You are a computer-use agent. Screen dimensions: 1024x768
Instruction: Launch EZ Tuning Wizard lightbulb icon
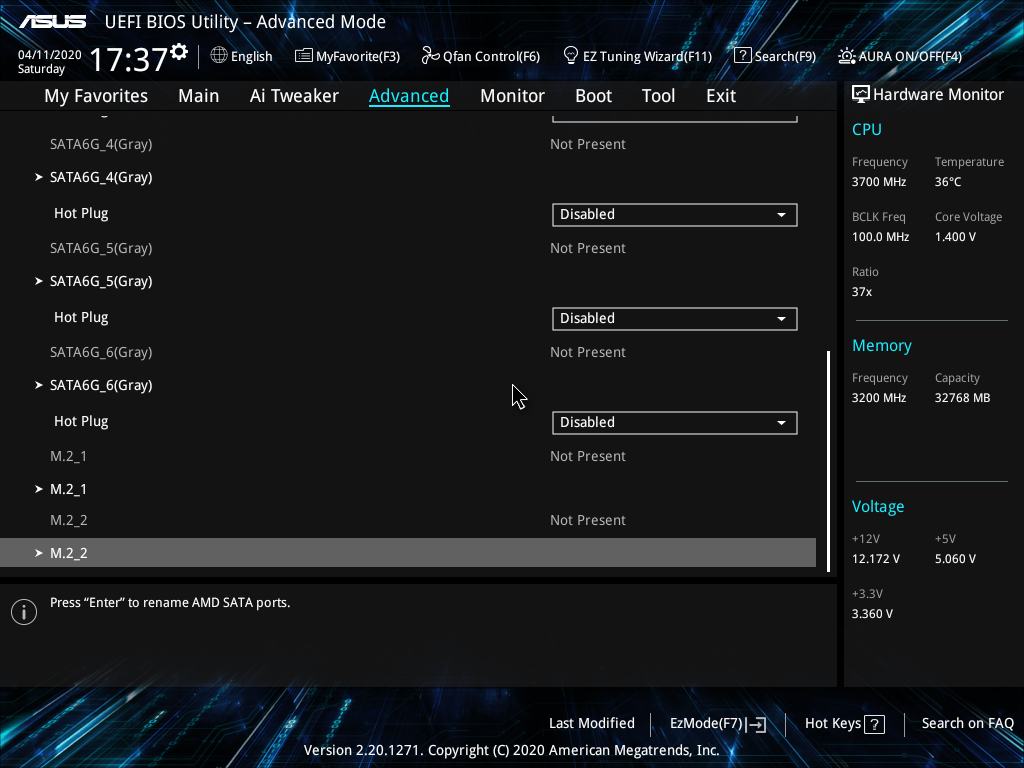point(571,56)
